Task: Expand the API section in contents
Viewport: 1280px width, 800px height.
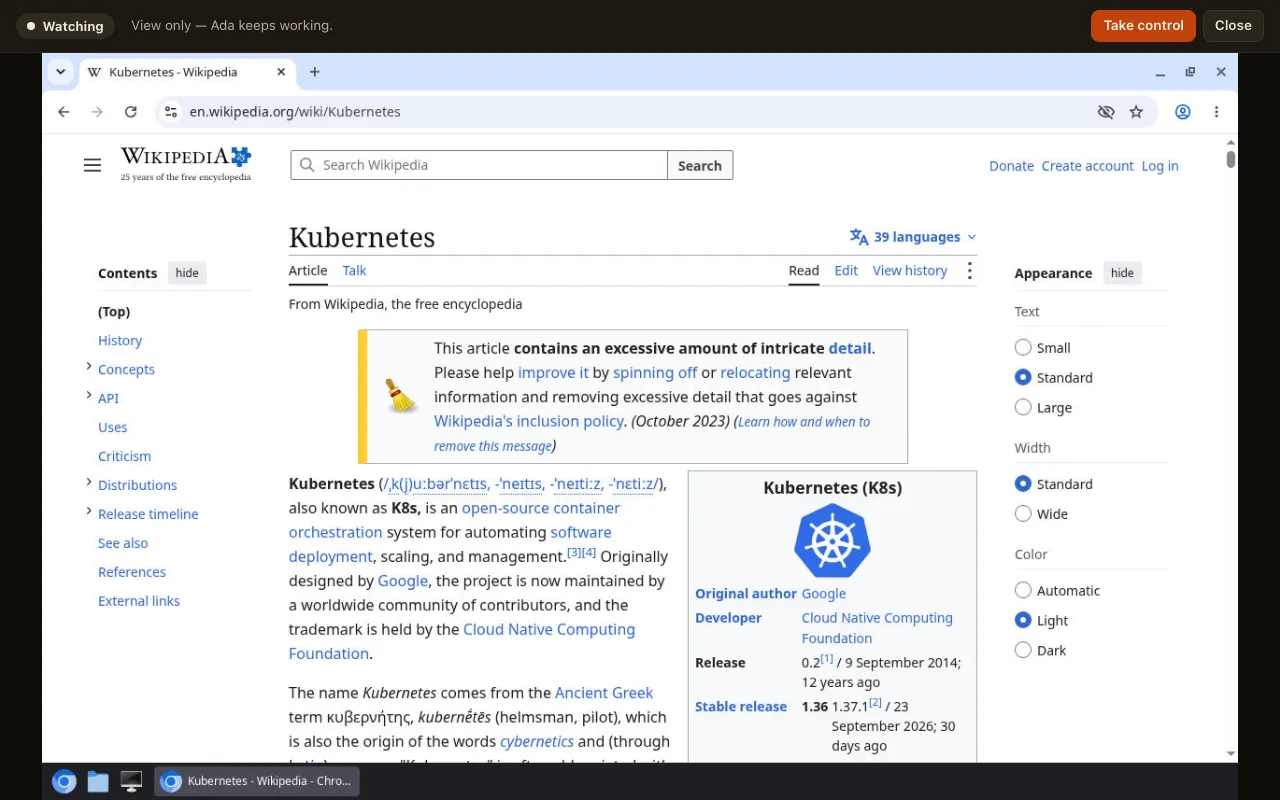Action: (89, 397)
